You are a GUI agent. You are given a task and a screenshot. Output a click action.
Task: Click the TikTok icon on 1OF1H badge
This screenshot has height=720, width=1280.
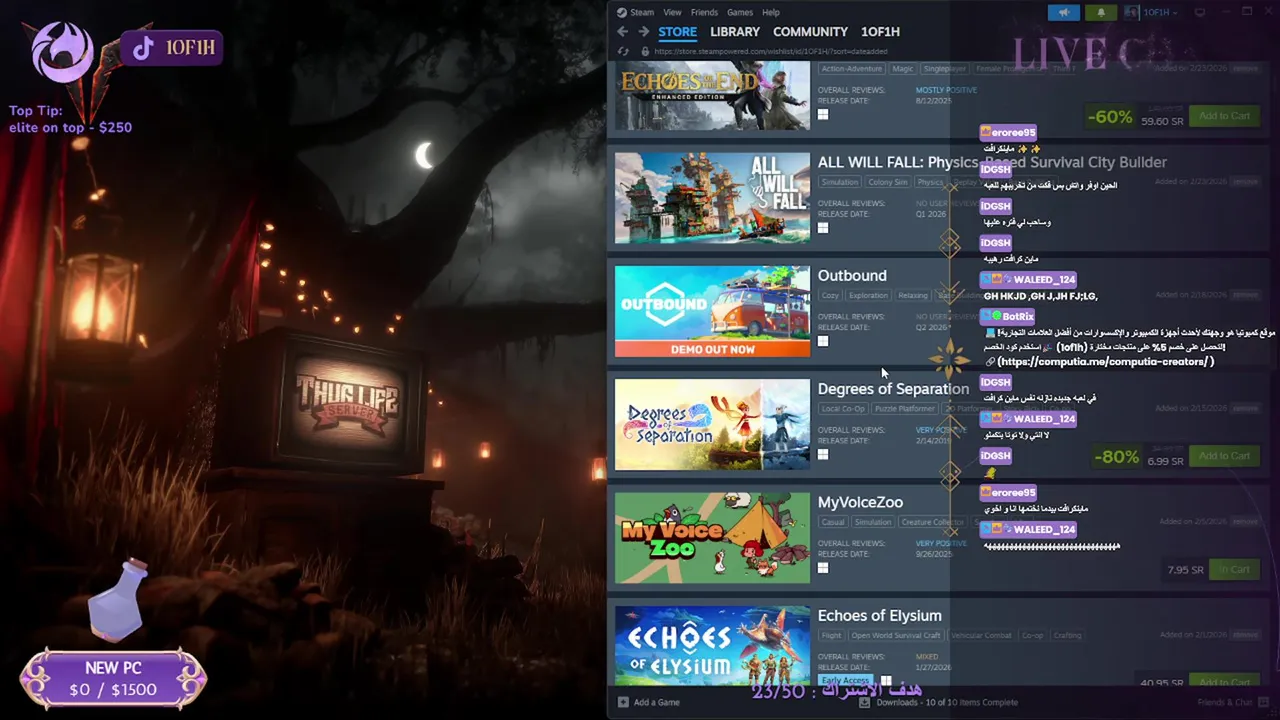143,48
